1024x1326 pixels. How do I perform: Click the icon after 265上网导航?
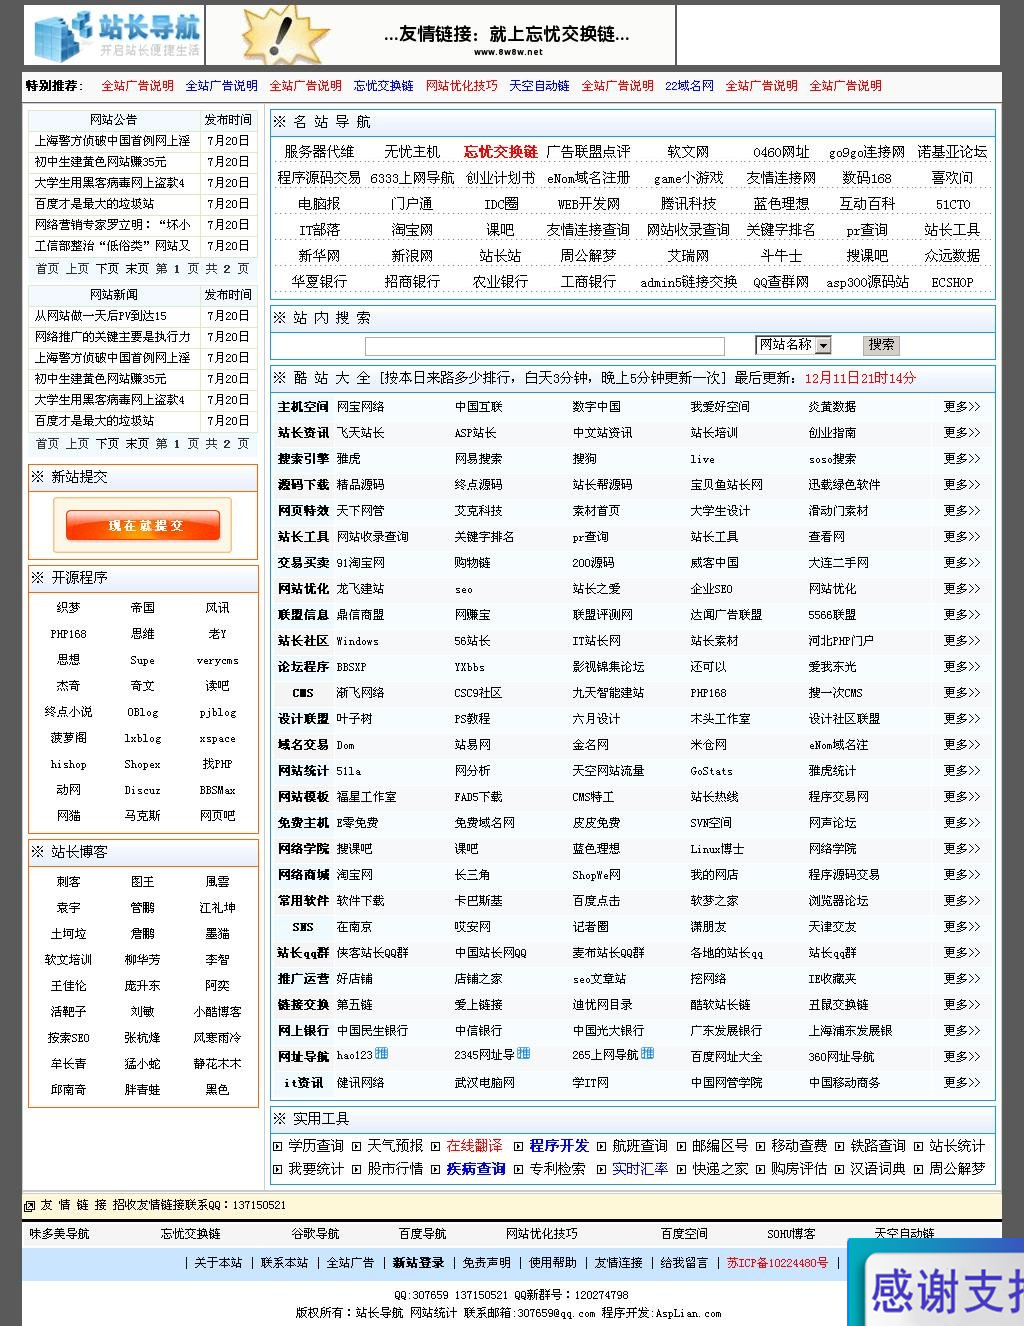(647, 1053)
